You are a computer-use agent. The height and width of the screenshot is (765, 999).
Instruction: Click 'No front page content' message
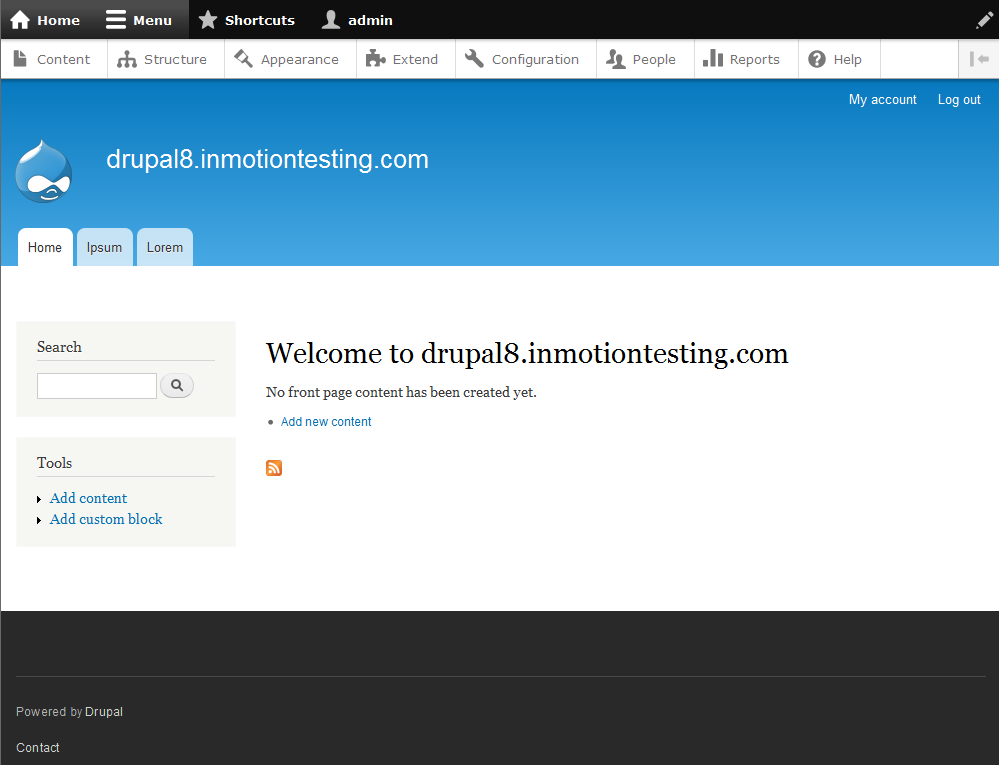pyautogui.click(x=401, y=392)
